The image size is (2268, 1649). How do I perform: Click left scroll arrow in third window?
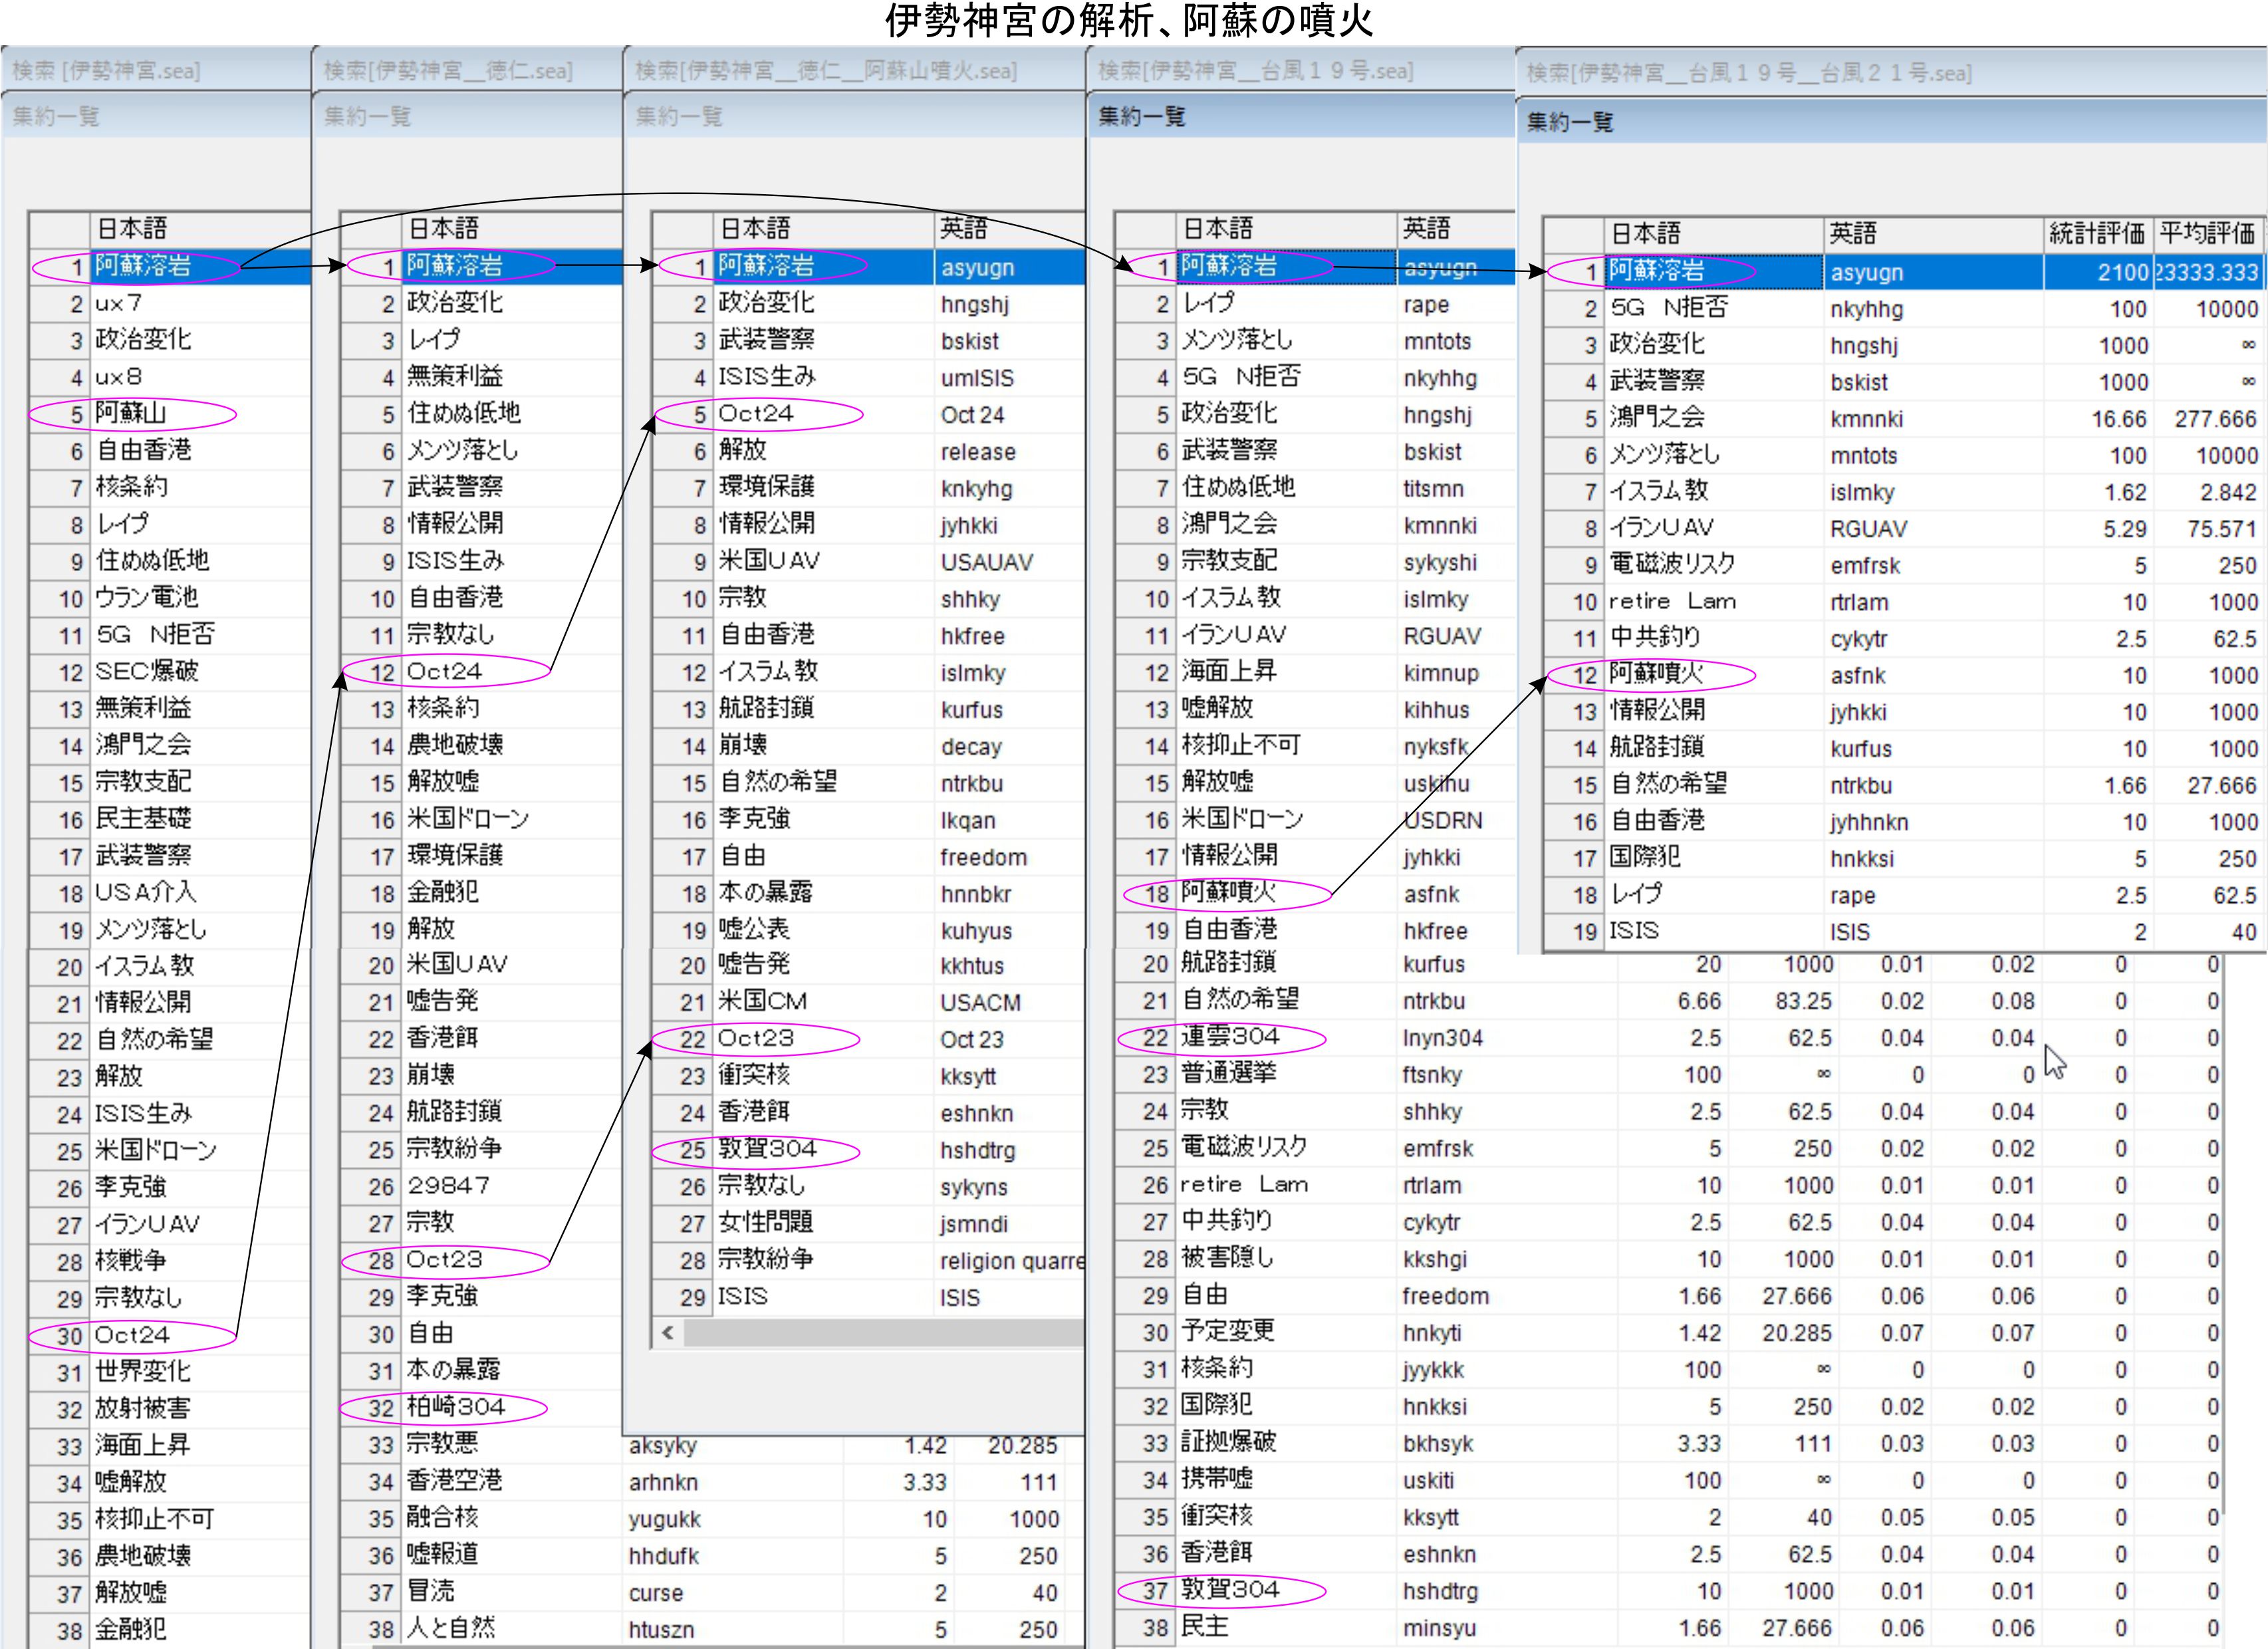pos(667,1333)
